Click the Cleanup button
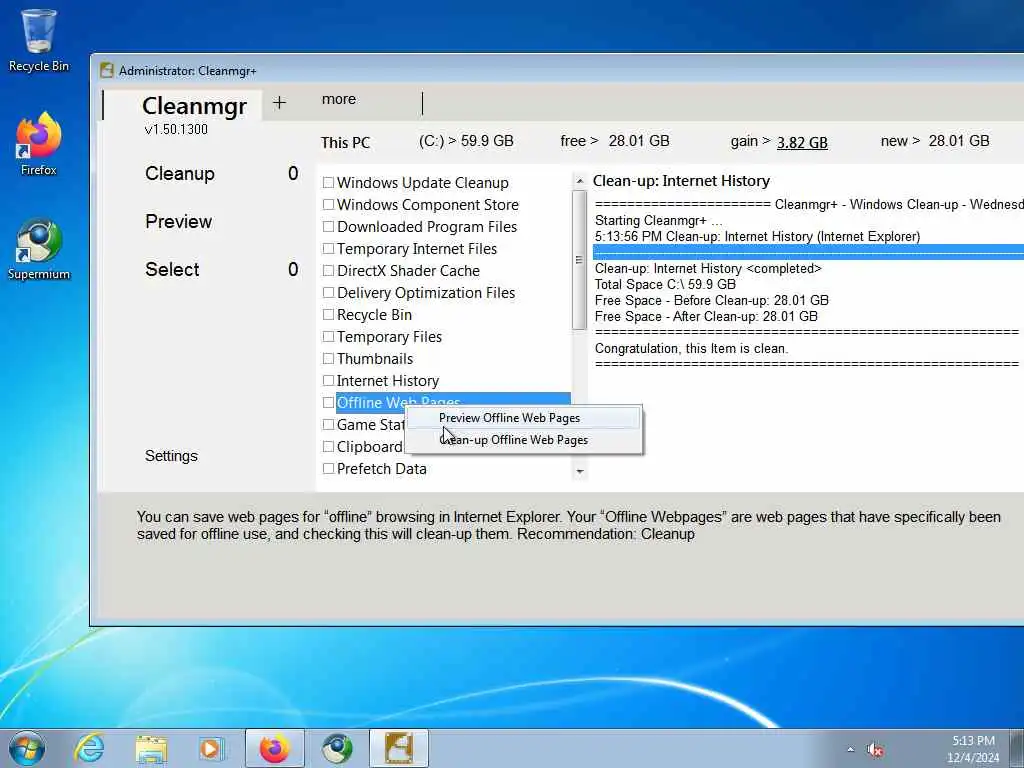This screenshot has width=1024, height=768. pyautogui.click(x=180, y=174)
